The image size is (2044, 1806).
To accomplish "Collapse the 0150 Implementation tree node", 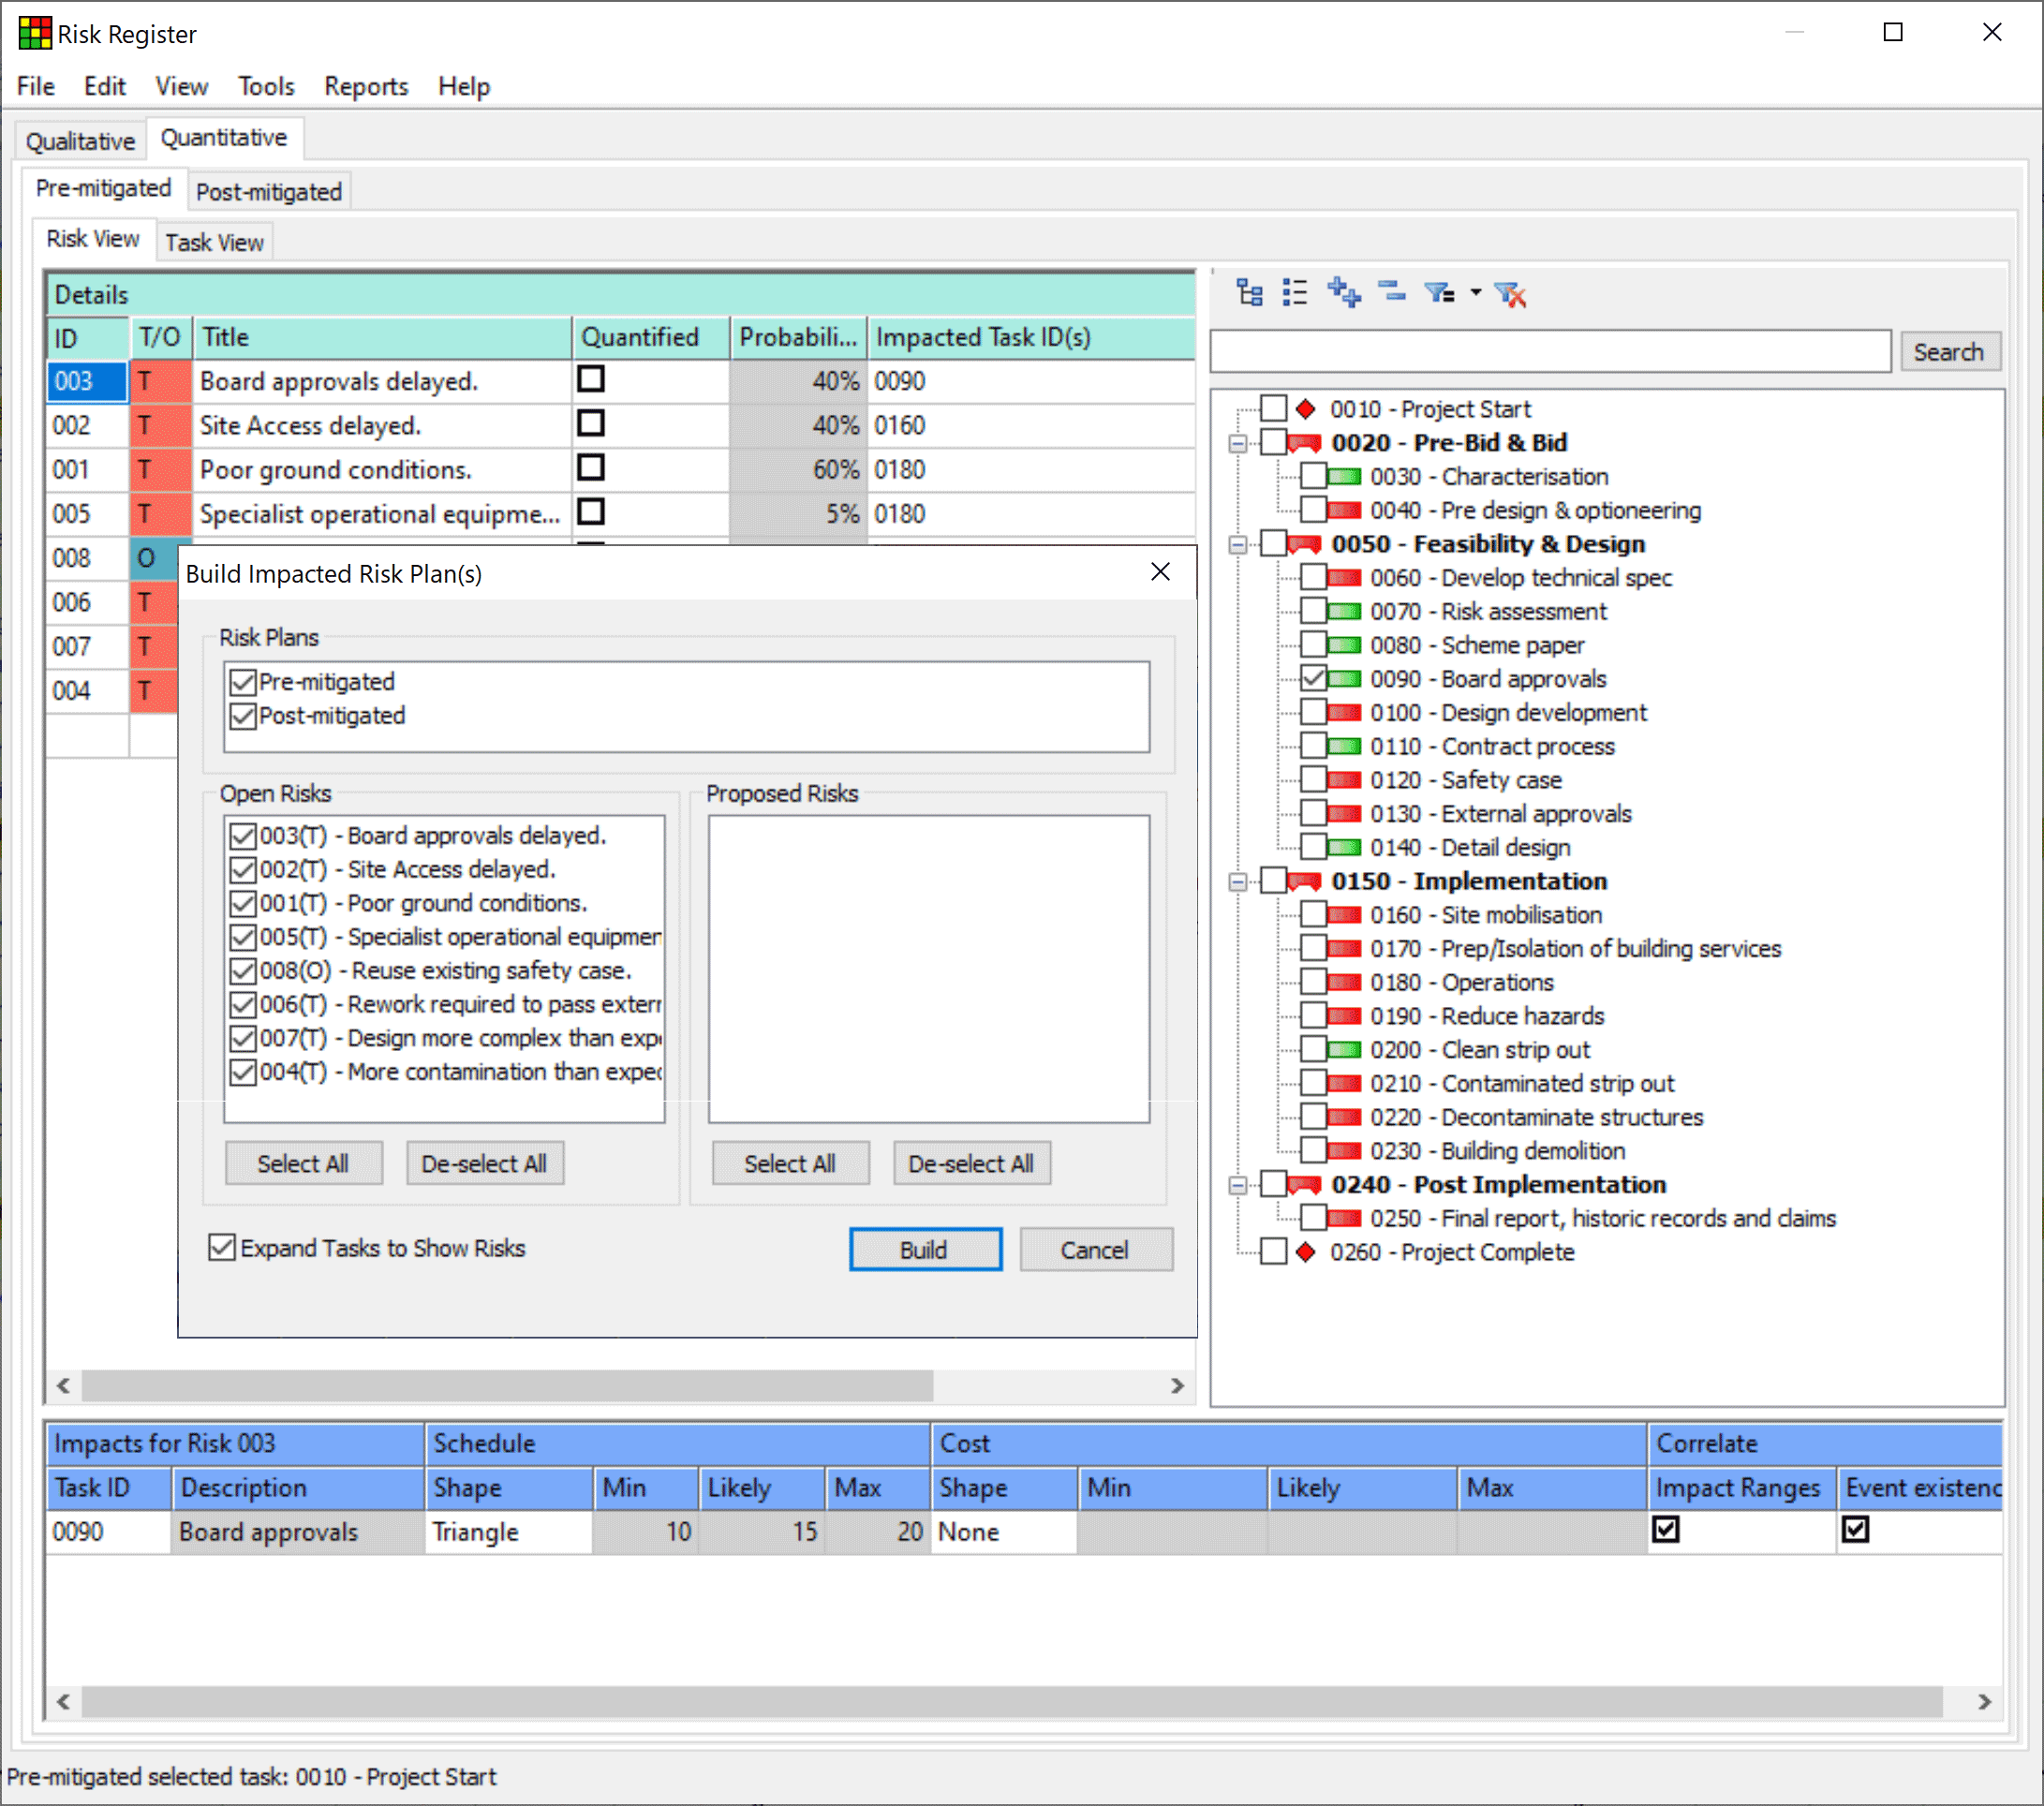I will [1238, 882].
